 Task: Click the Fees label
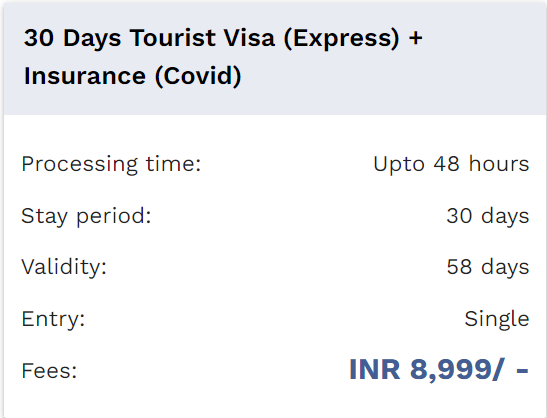(49, 371)
